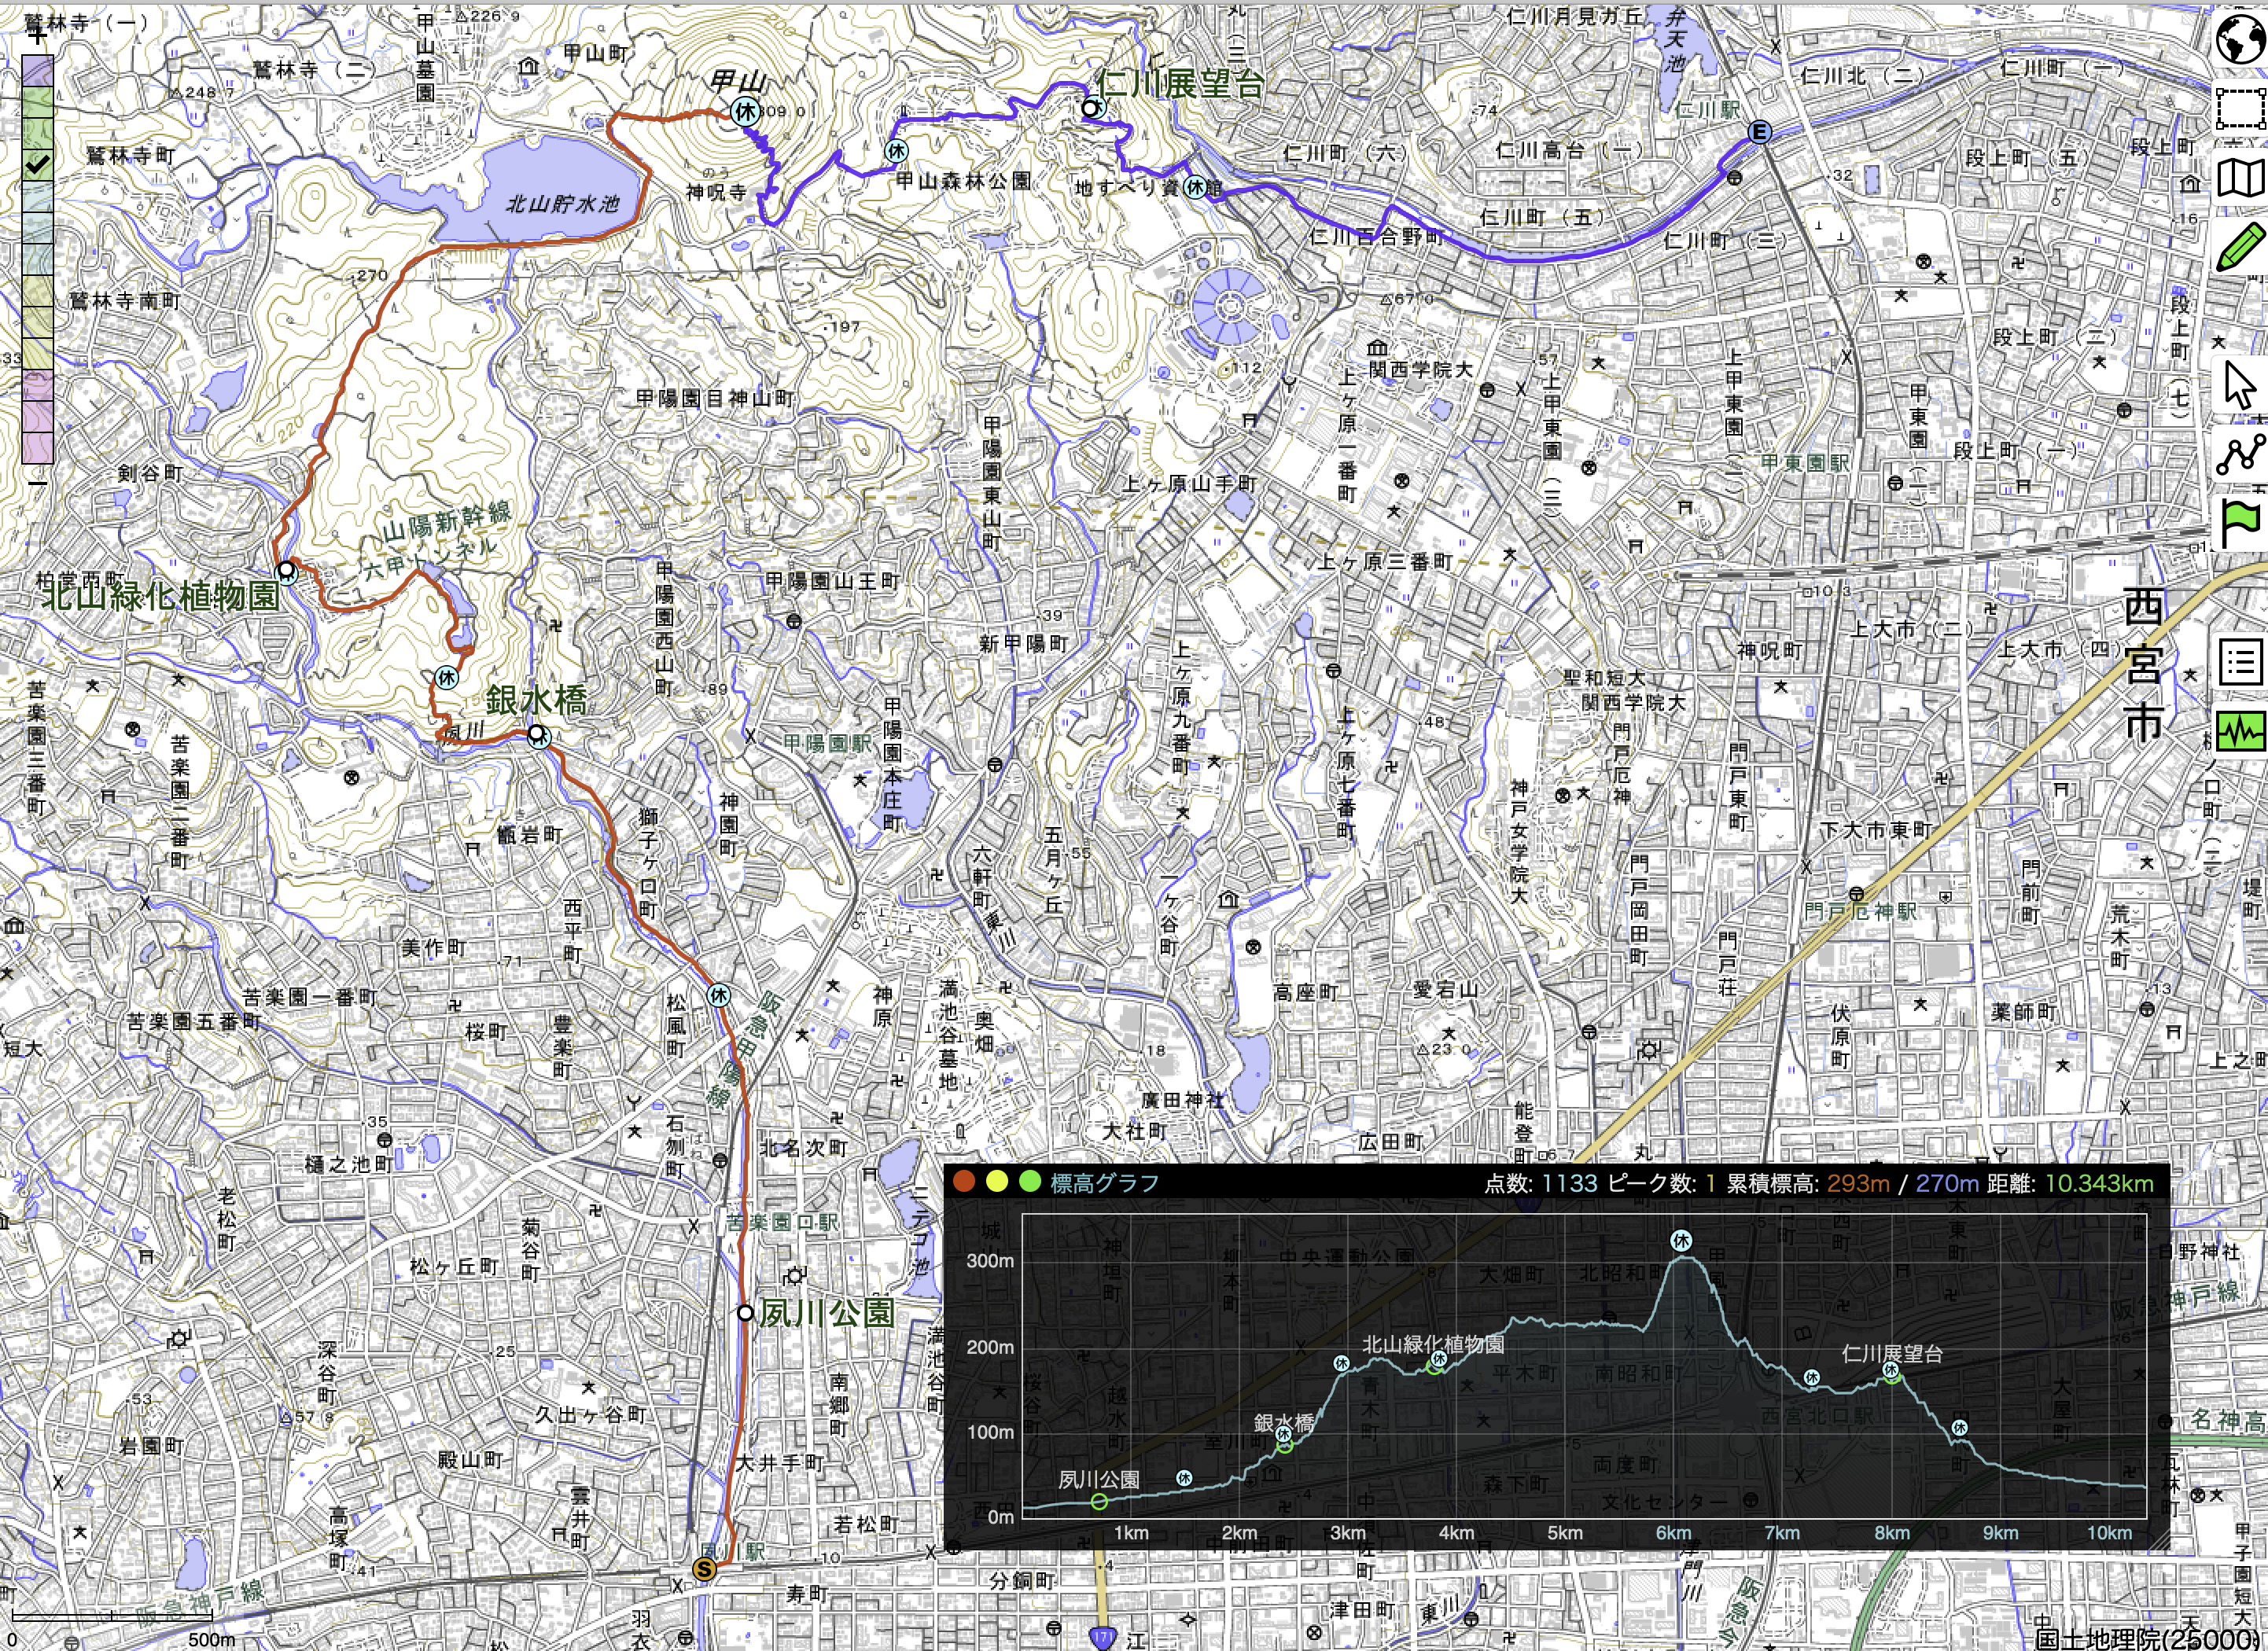Viewport: 2268px width, 1651px height.
Task: Click the S start marker at 夙川駅
Action: (705, 1569)
